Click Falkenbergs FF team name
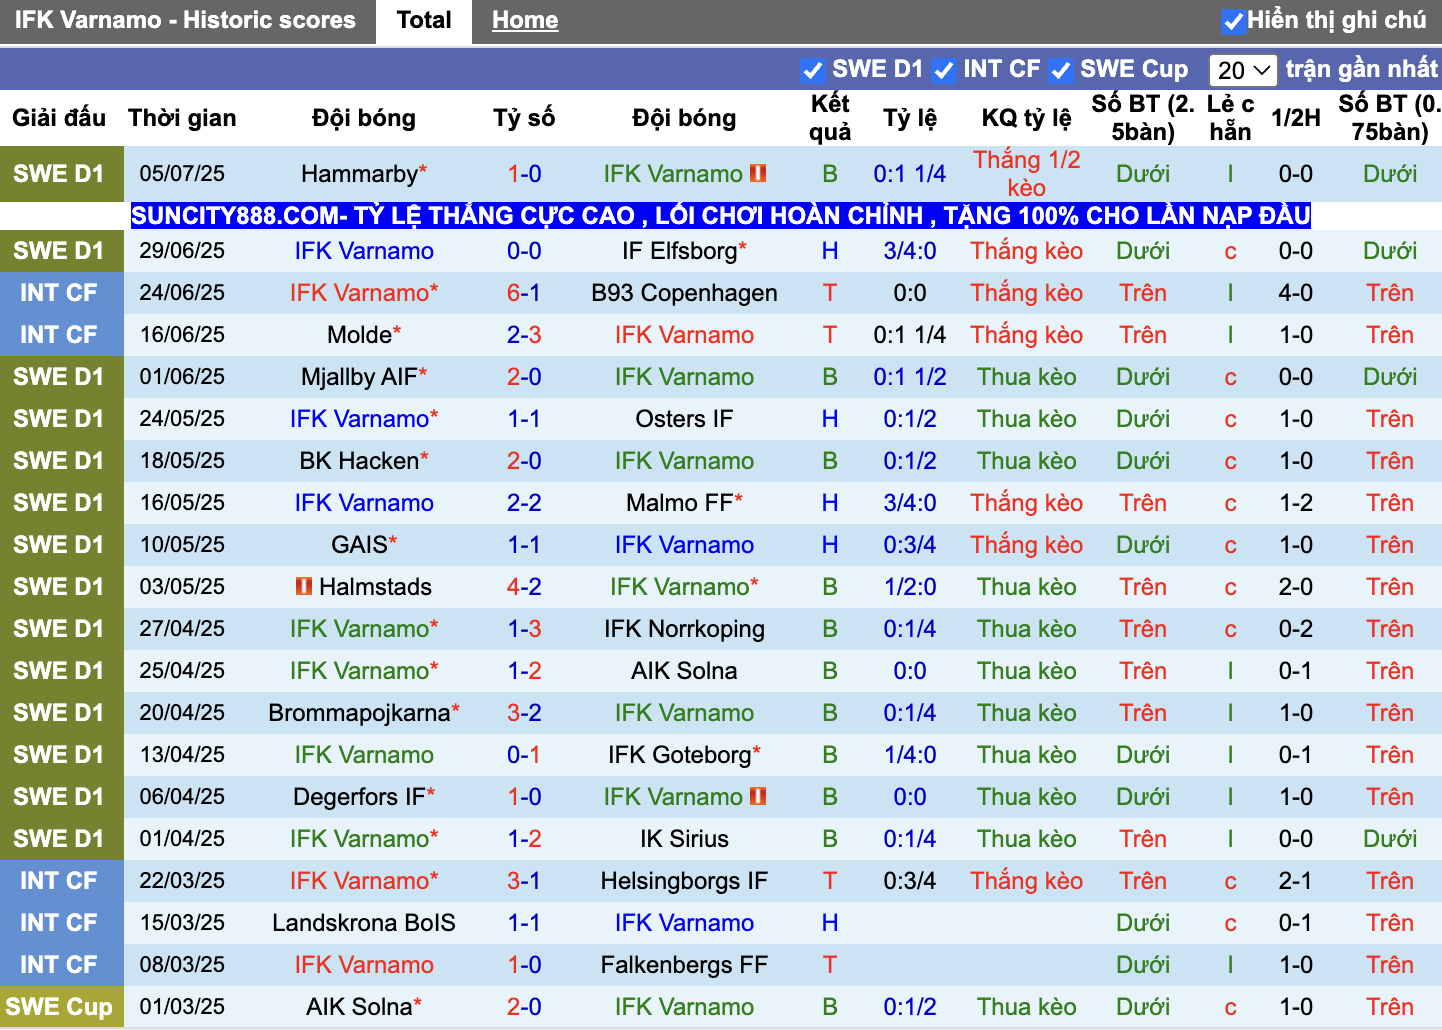This screenshot has width=1442, height=1030. point(684,965)
